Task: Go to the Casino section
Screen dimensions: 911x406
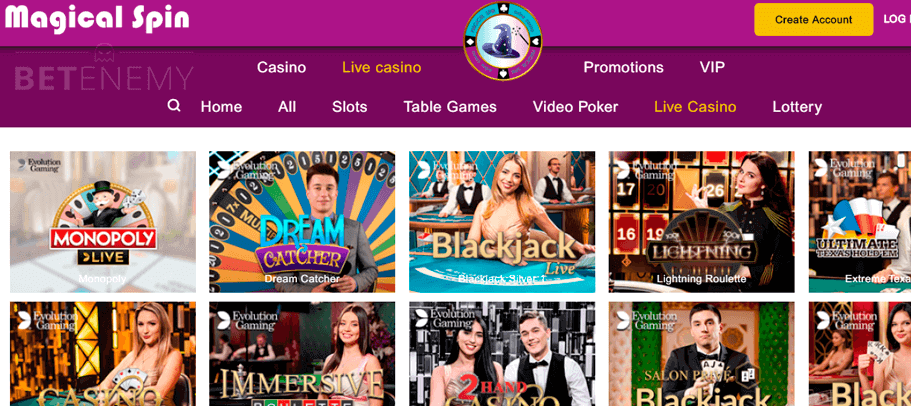Action: (x=281, y=67)
